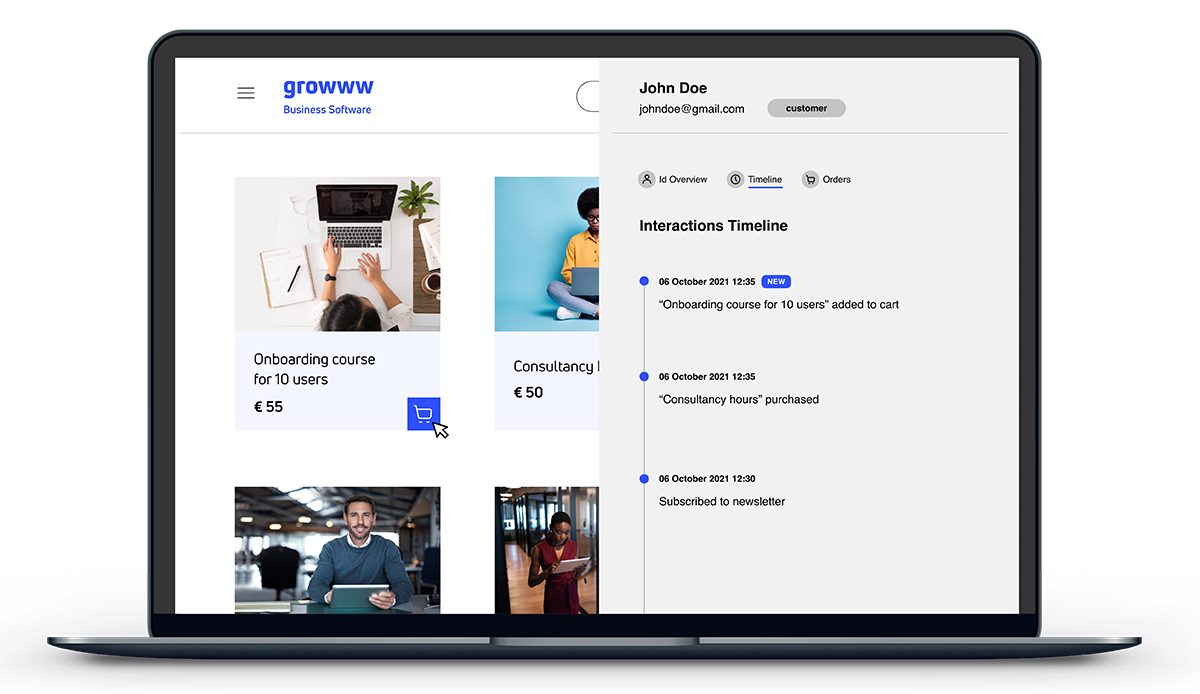Click the NEW badge on latest interaction
Viewport: 1200px width, 694px height.
[x=776, y=282]
